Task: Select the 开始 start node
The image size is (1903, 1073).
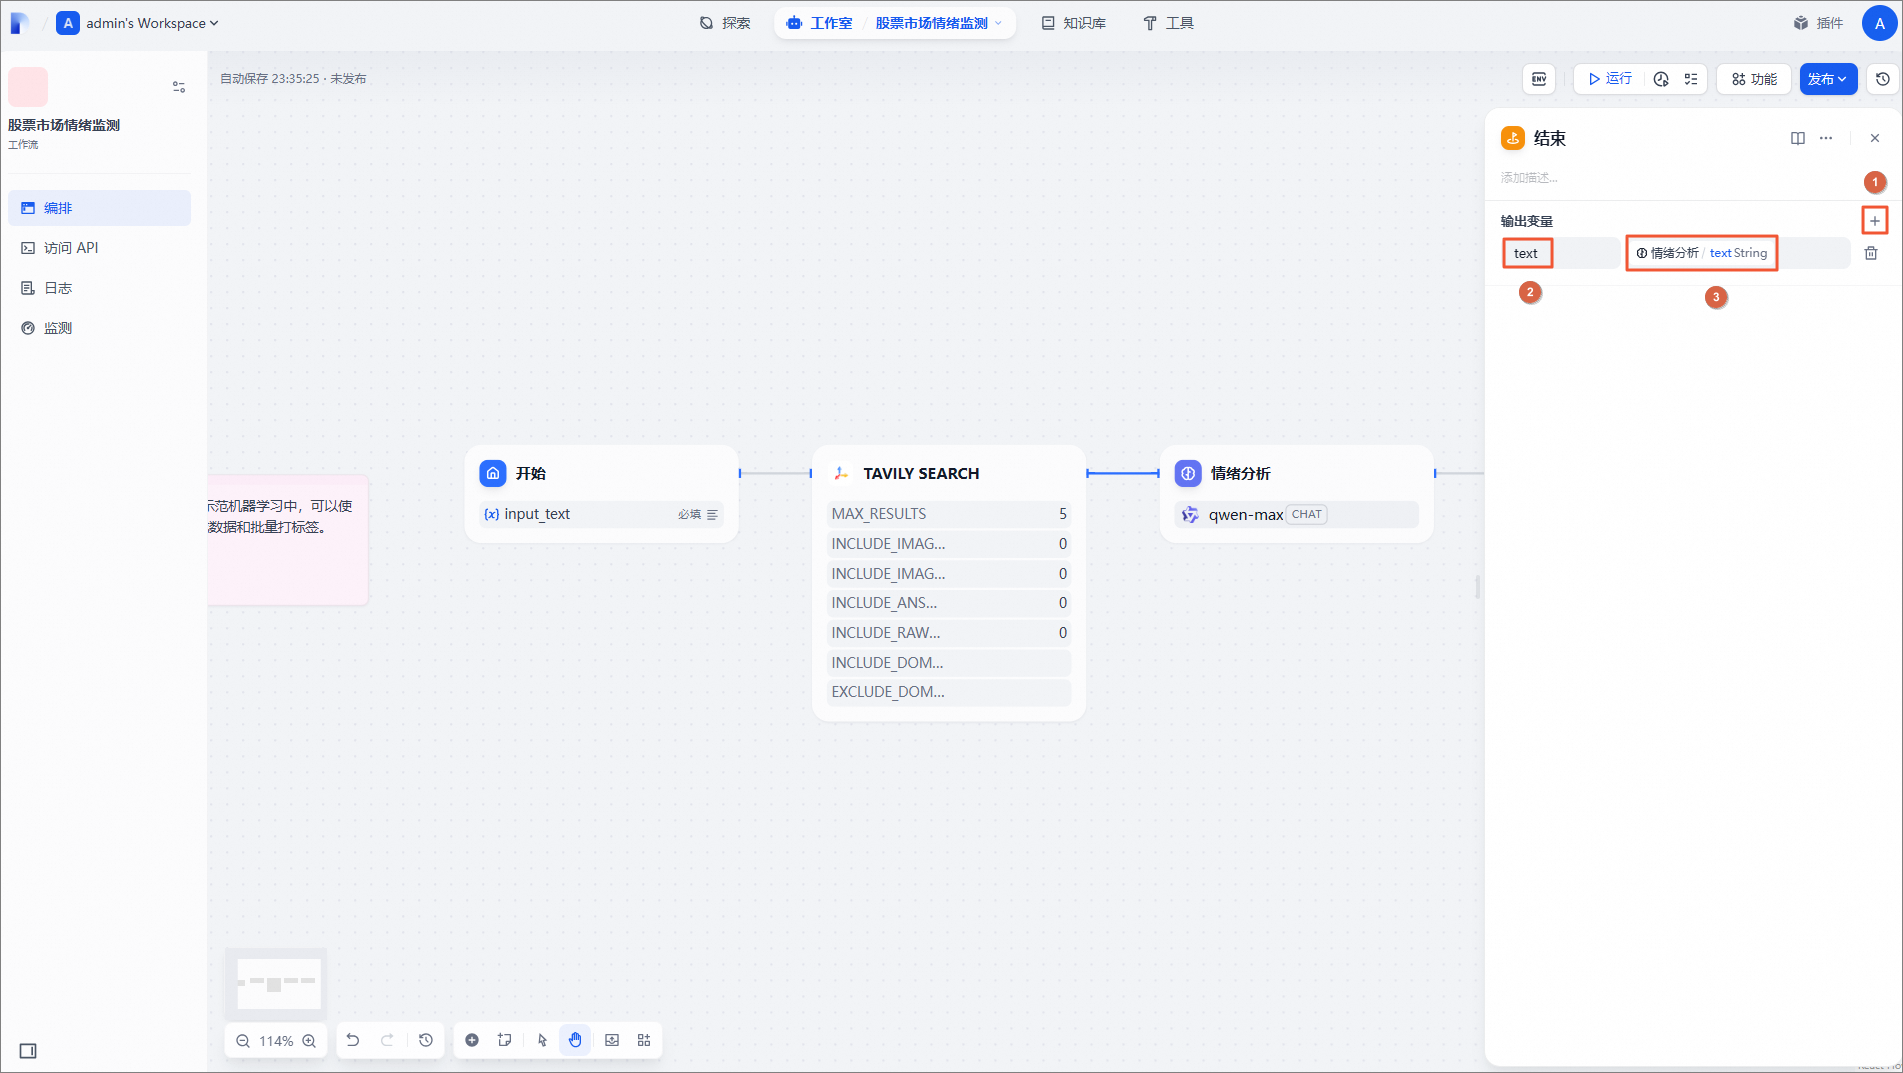Action: pyautogui.click(x=601, y=494)
